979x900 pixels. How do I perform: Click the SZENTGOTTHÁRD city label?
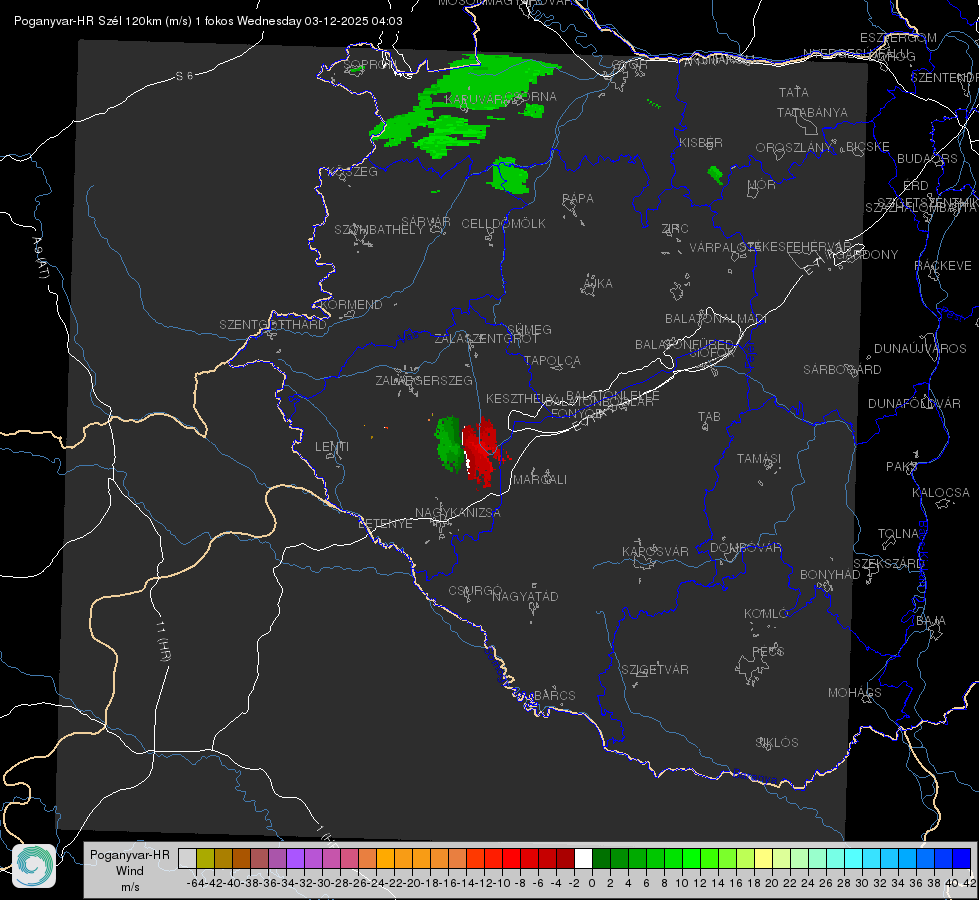point(273,325)
